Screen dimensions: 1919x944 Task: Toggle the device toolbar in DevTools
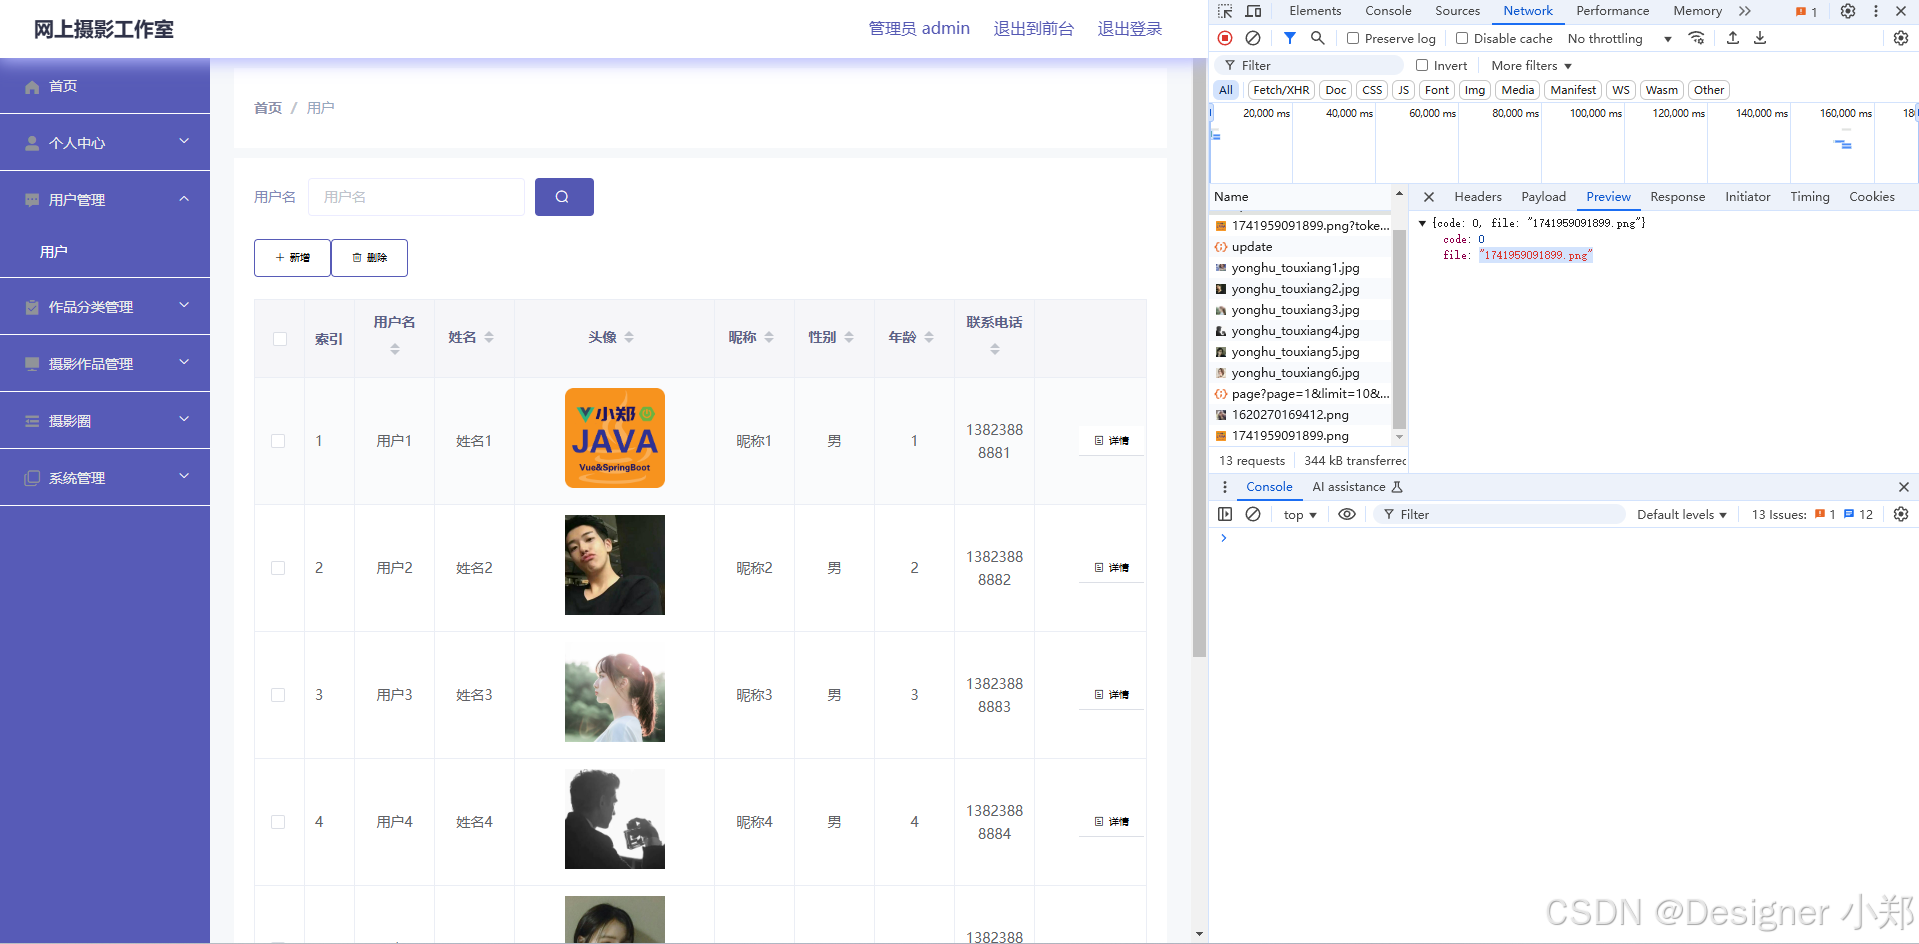click(1252, 11)
